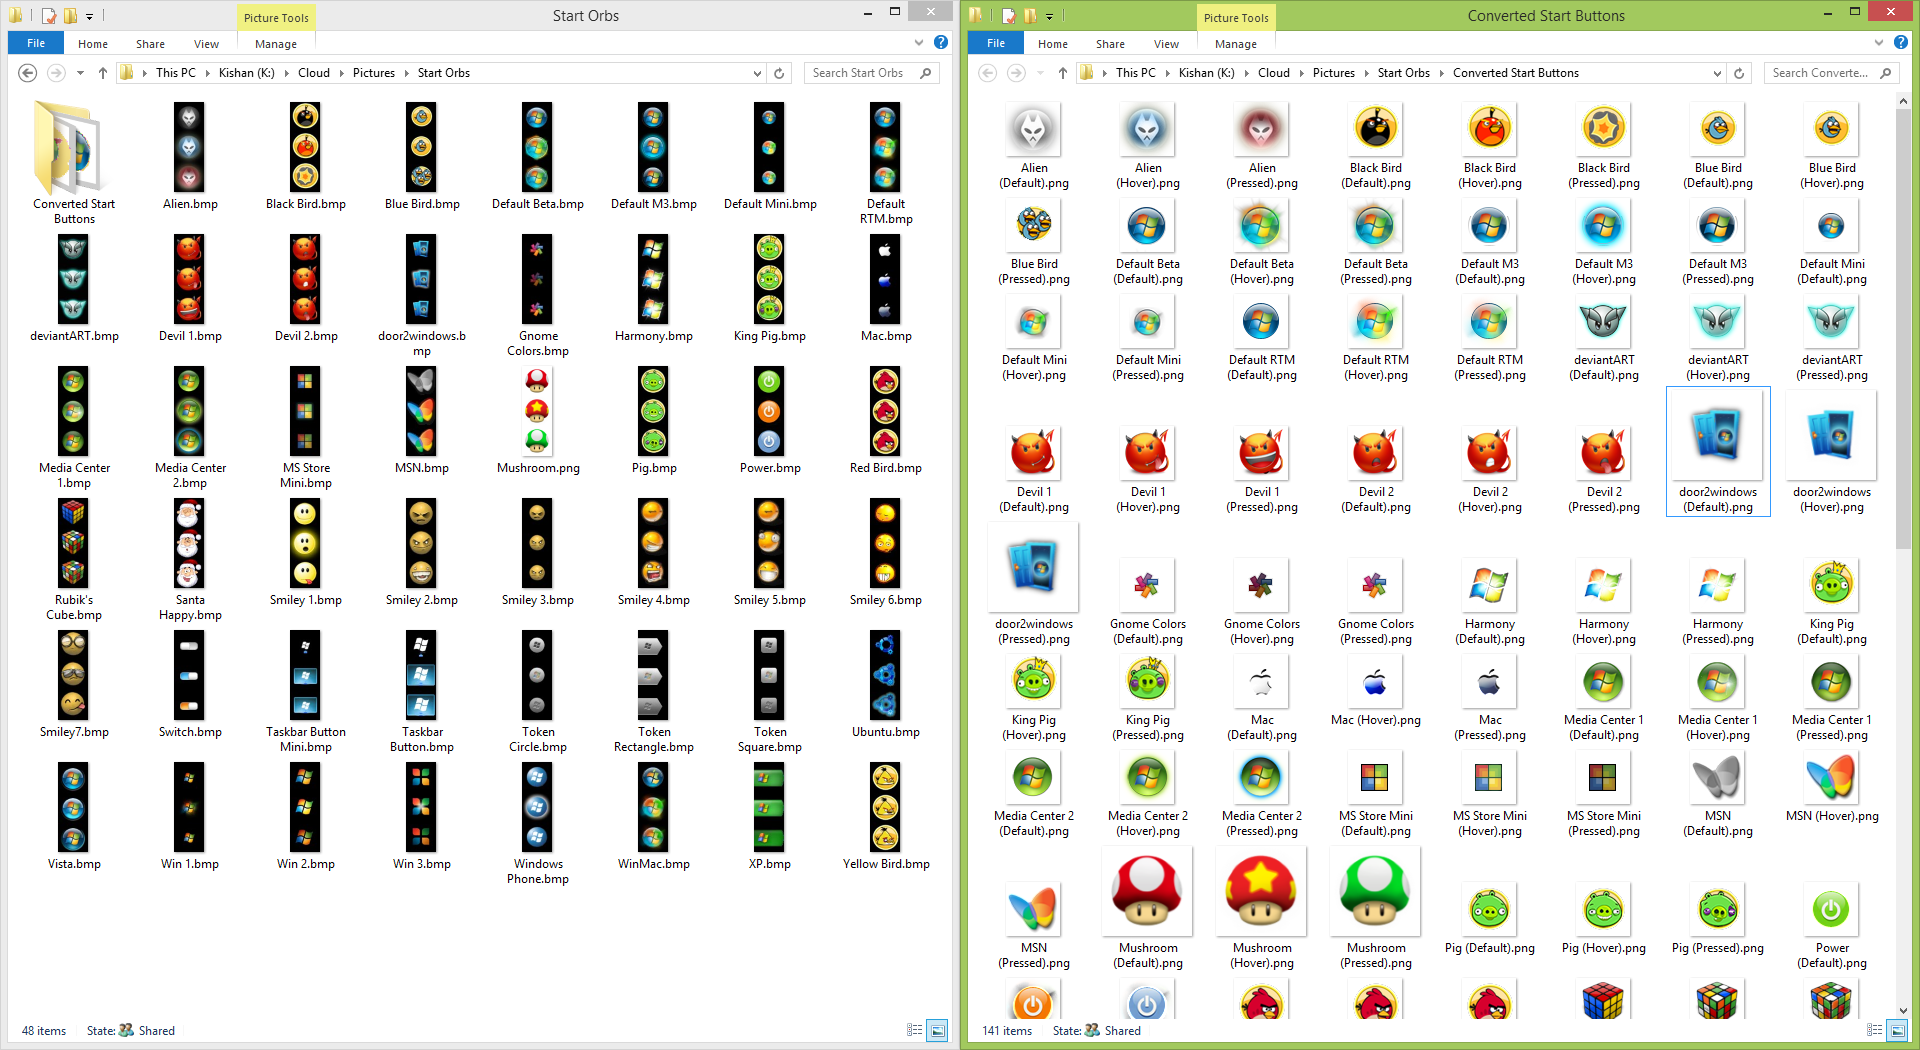Select Mushroom.png in Start Orbs window
The width and height of the screenshot is (1920, 1050).
(538, 420)
